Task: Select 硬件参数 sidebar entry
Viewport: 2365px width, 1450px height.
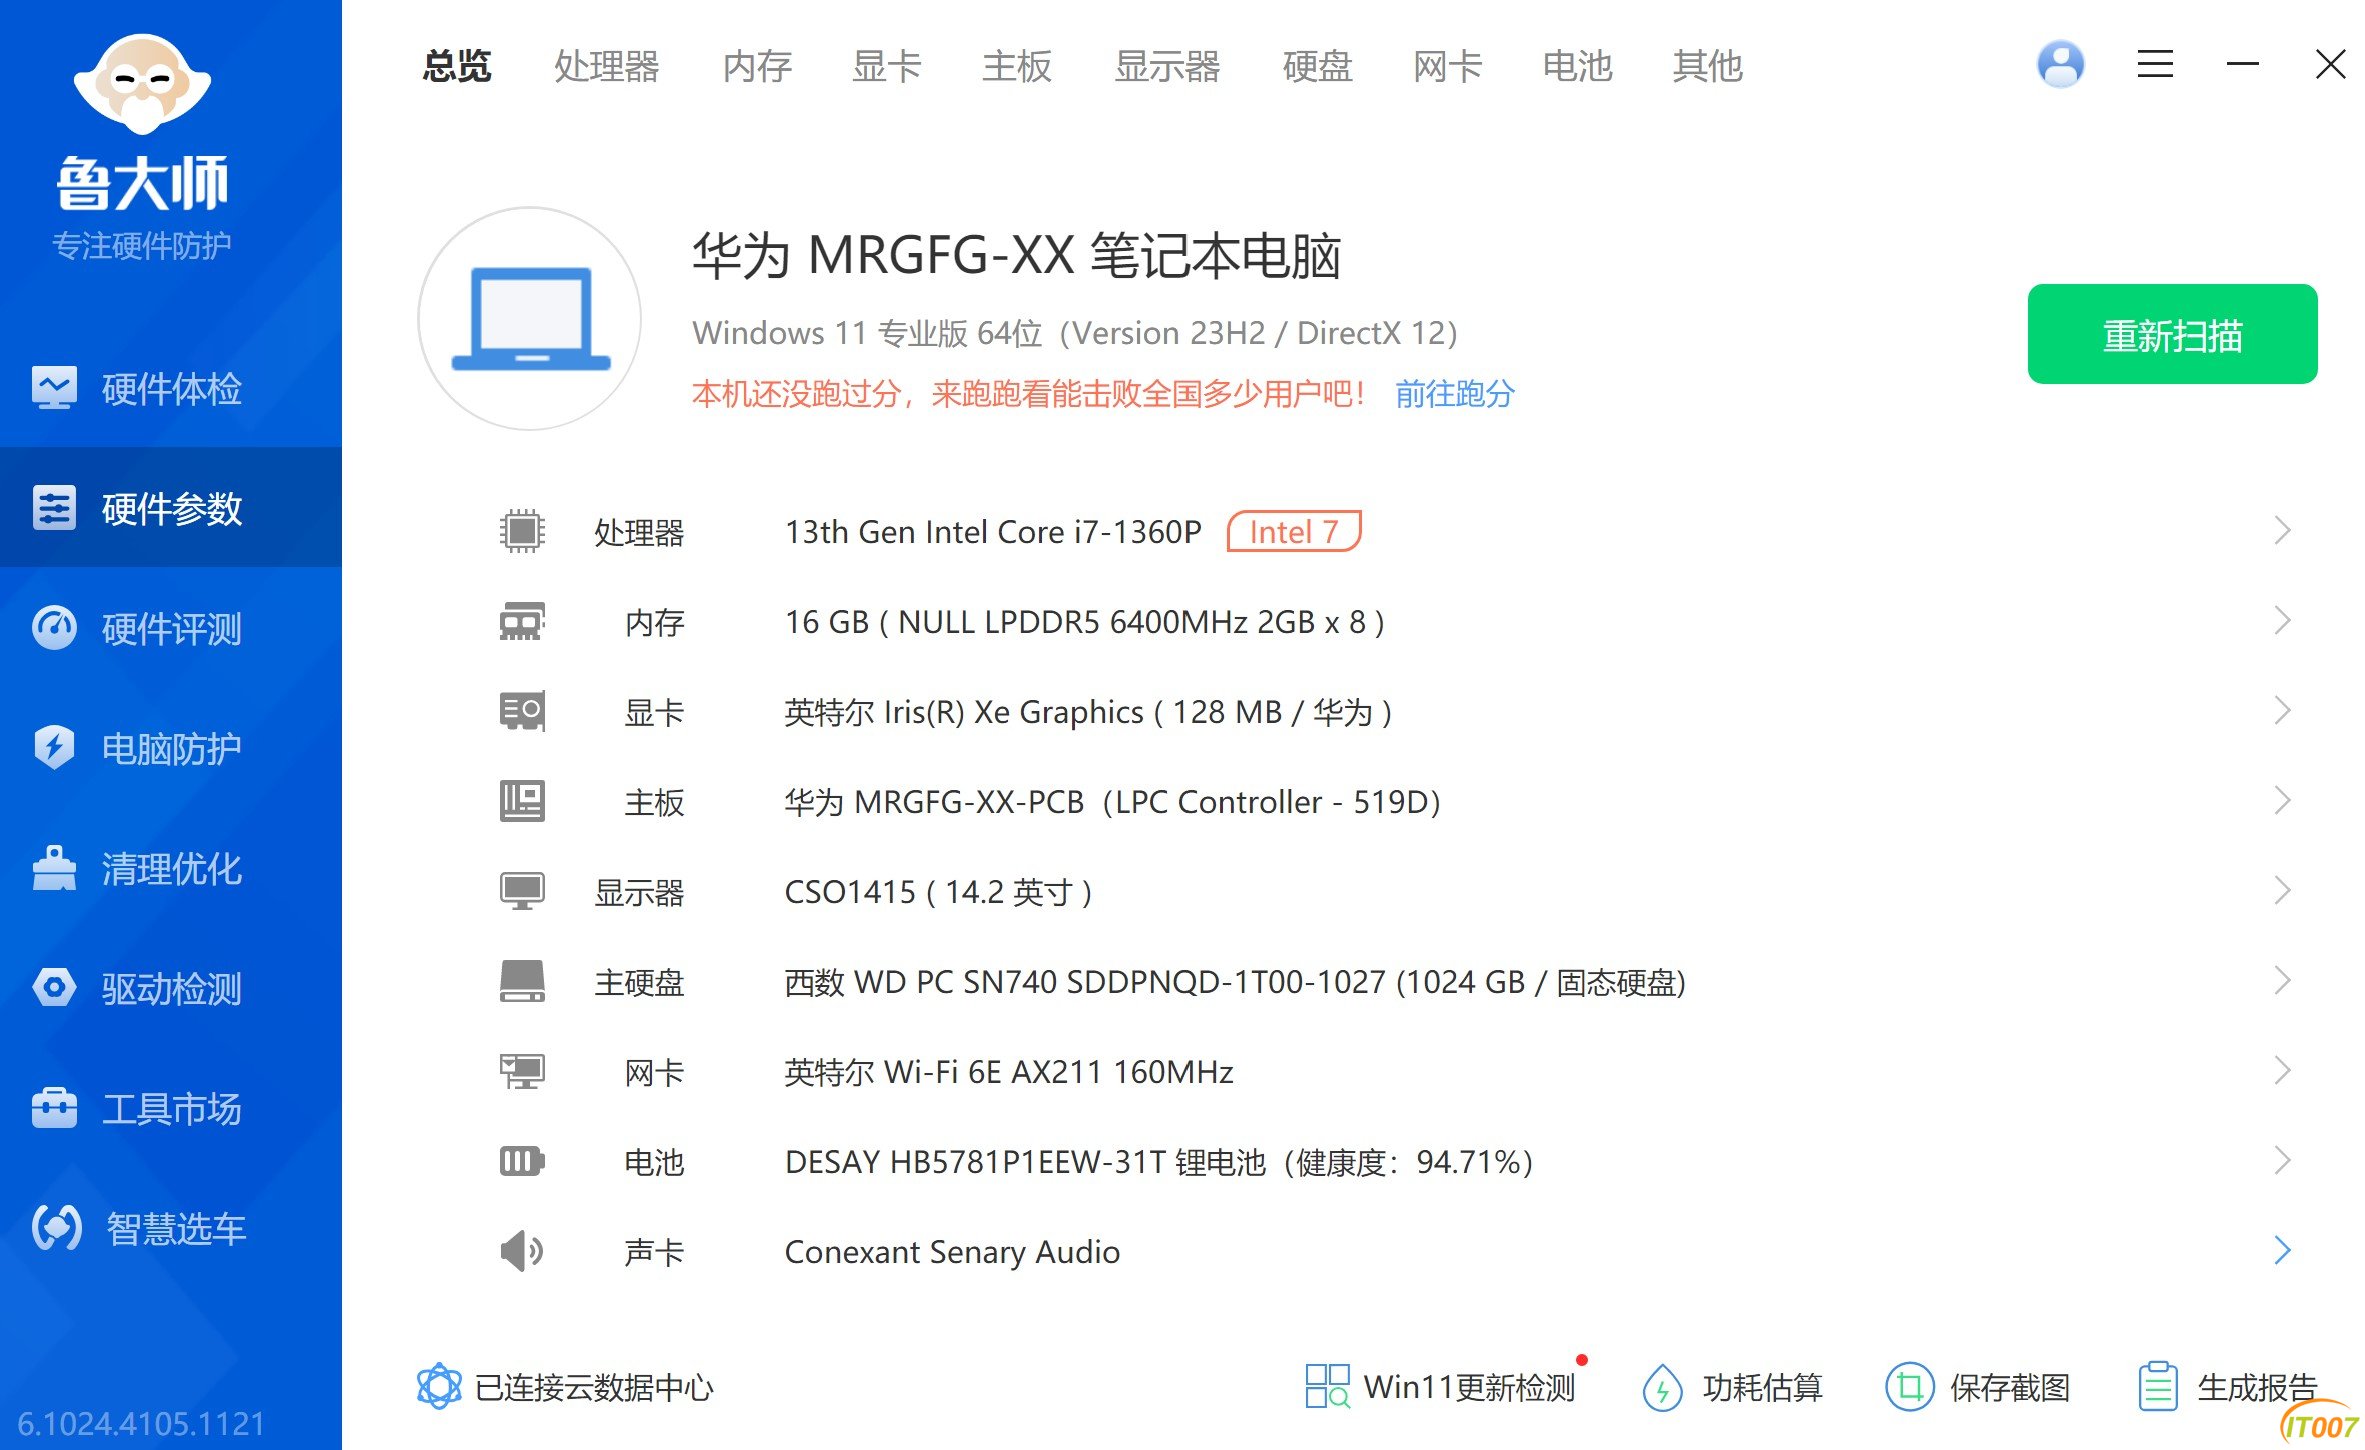Action: pyautogui.click(x=170, y=508)
